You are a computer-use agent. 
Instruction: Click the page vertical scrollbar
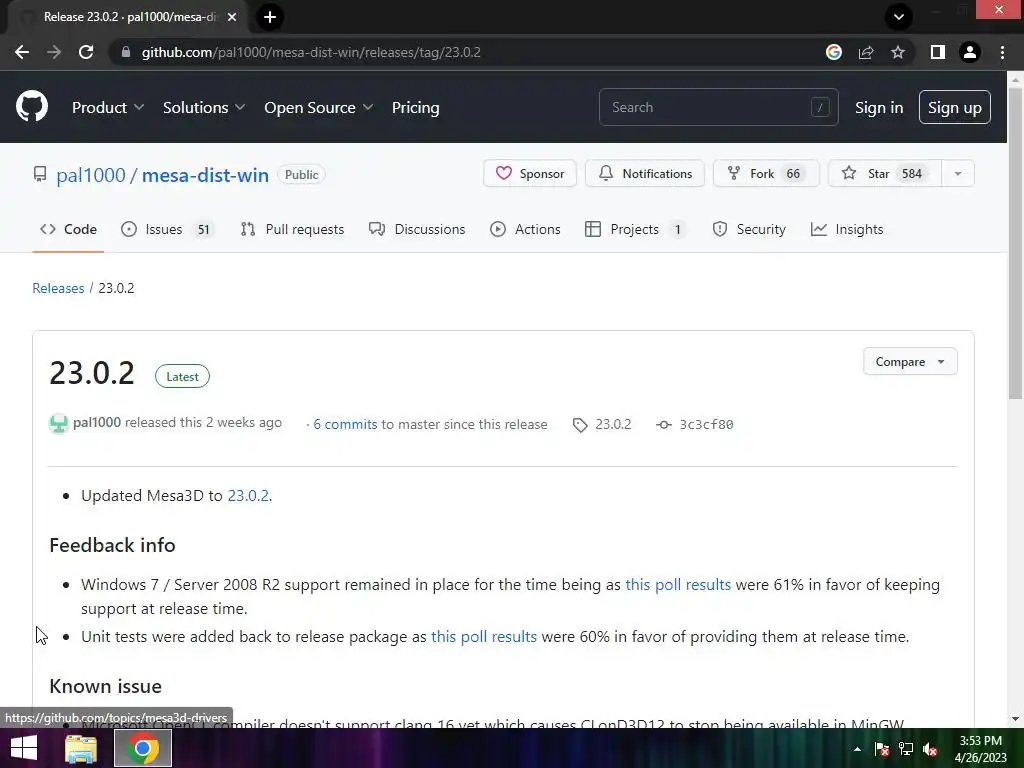pyautogui.click(x=1015, y=242)
